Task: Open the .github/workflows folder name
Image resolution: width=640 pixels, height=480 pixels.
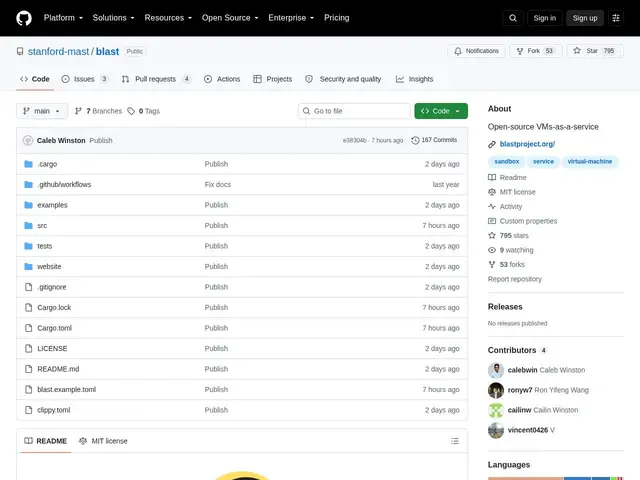Action: click(x=64, y=184)
